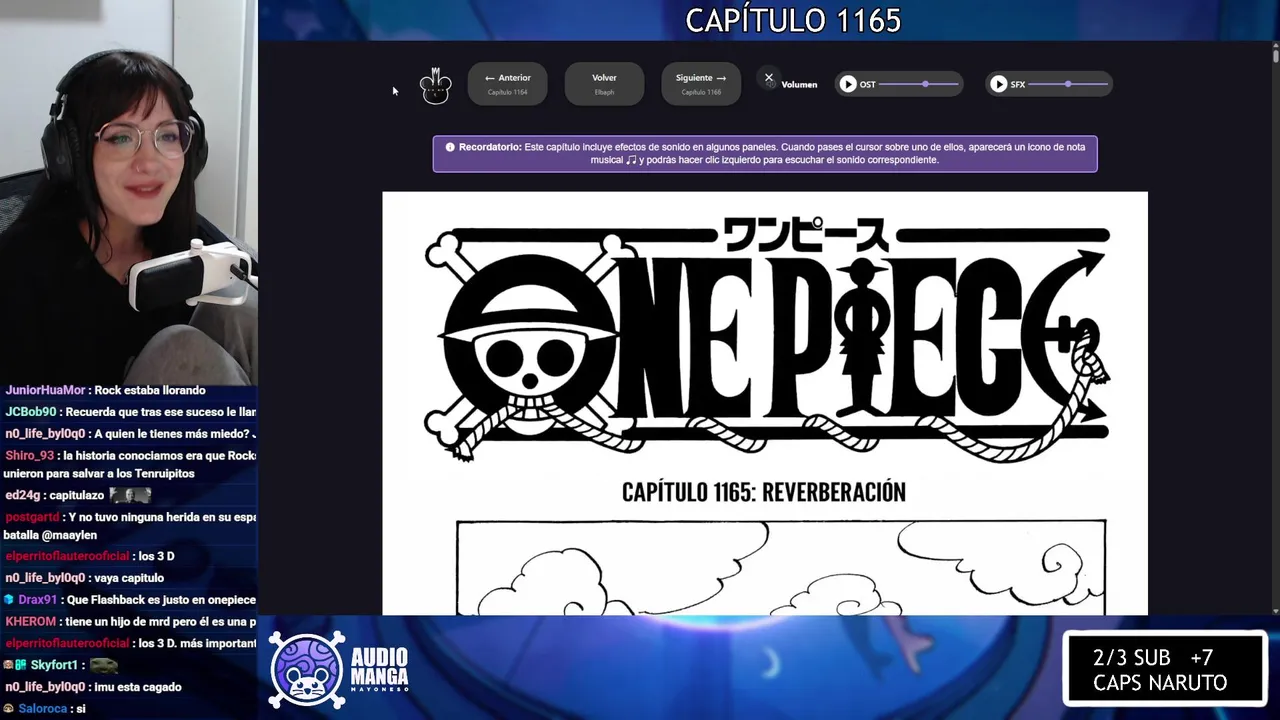Click chat username KHEROM

coord(30,622)
